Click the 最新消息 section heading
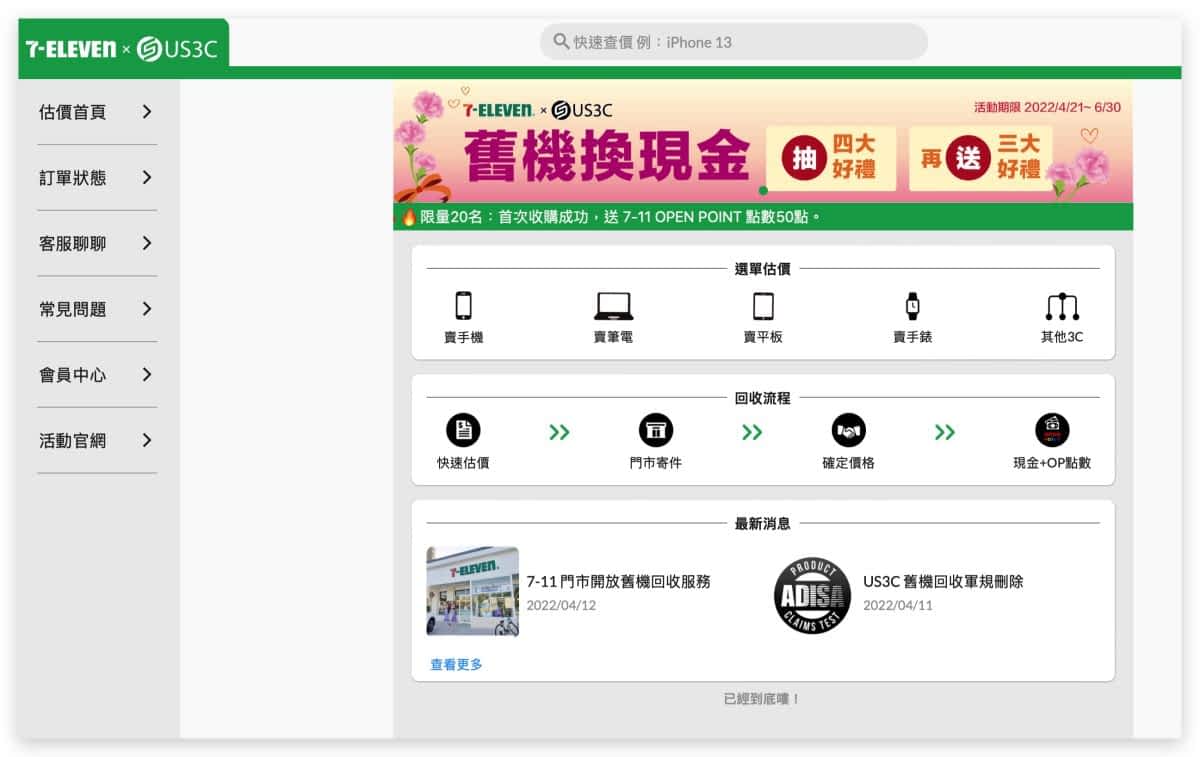Image resolution: width=1200 pixels, height=757 pixels. tap(763, 523)
